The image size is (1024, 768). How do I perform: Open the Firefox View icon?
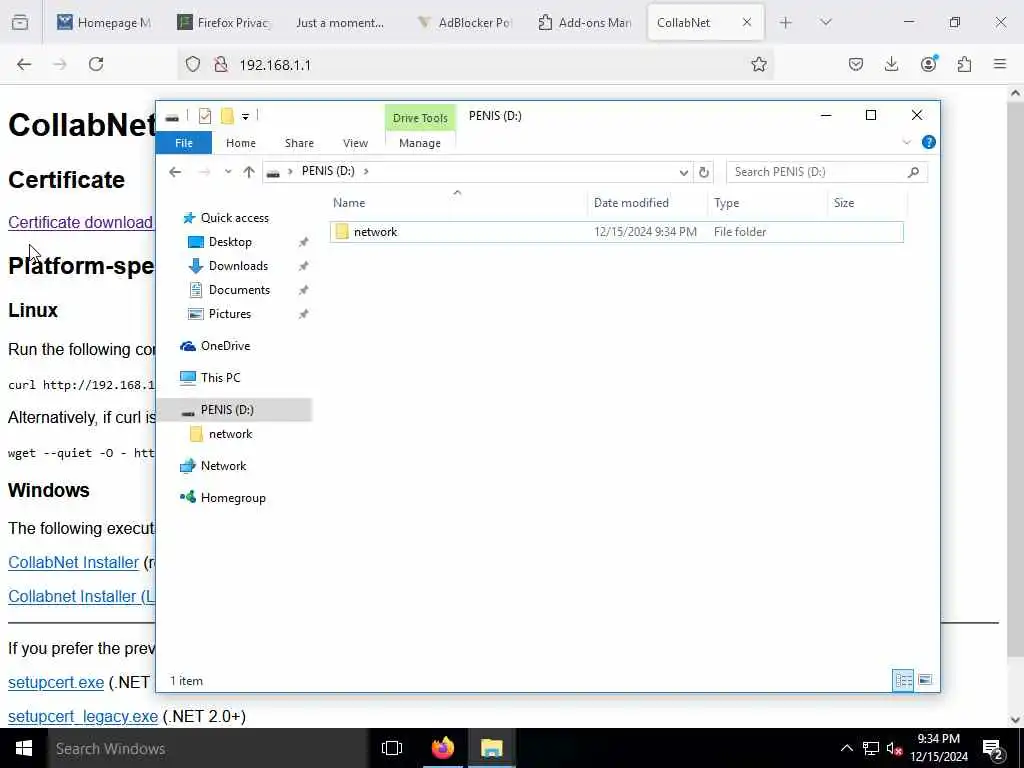click(x=20, y=22)
